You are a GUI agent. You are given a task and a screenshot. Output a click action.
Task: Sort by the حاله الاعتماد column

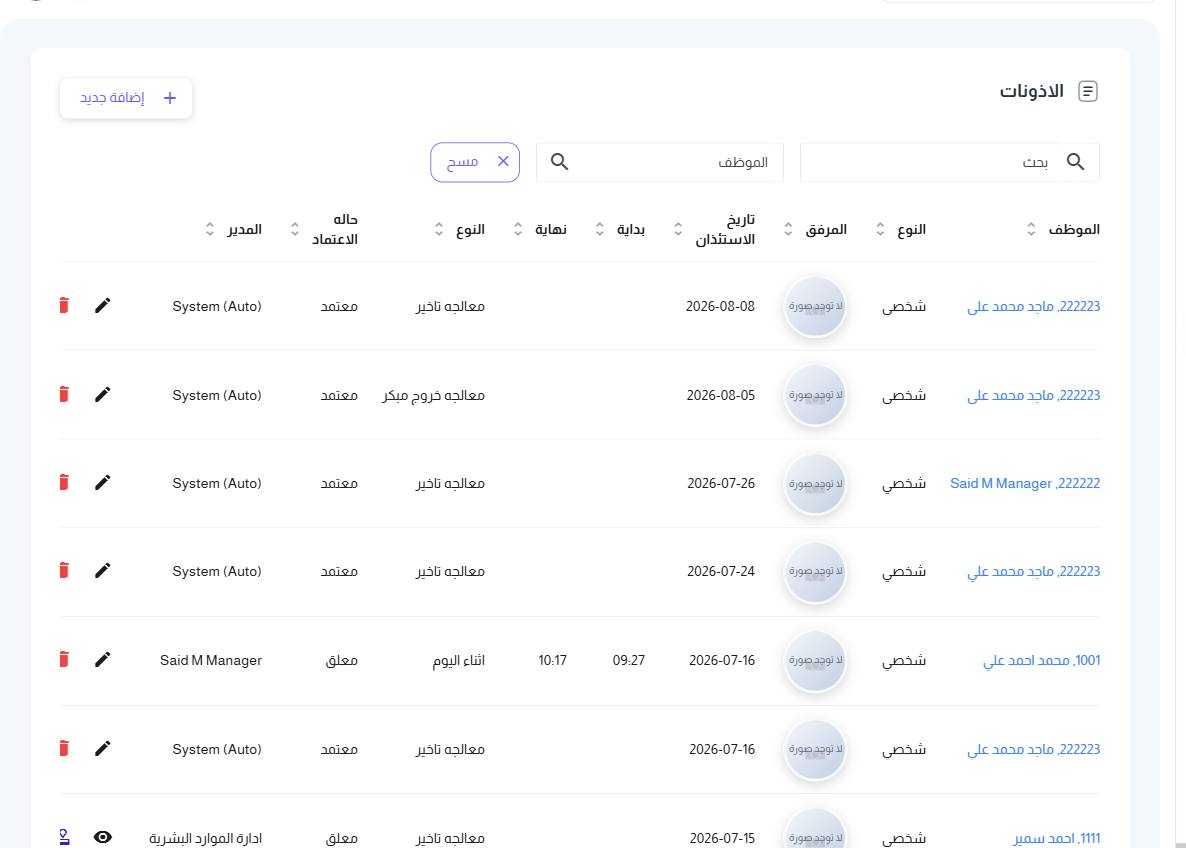coord(295,229)
